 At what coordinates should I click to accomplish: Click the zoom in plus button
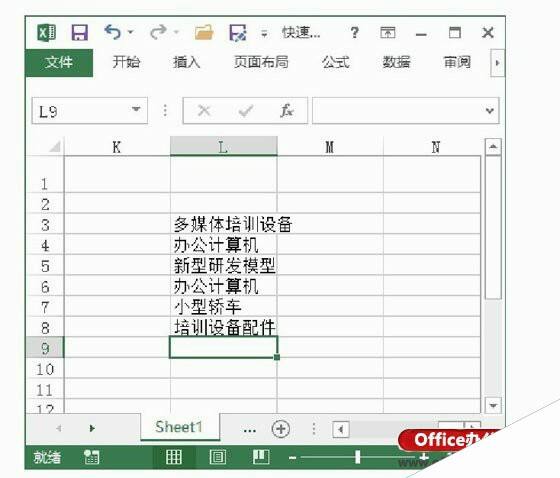pyautogui.click(x=424, y=457)
